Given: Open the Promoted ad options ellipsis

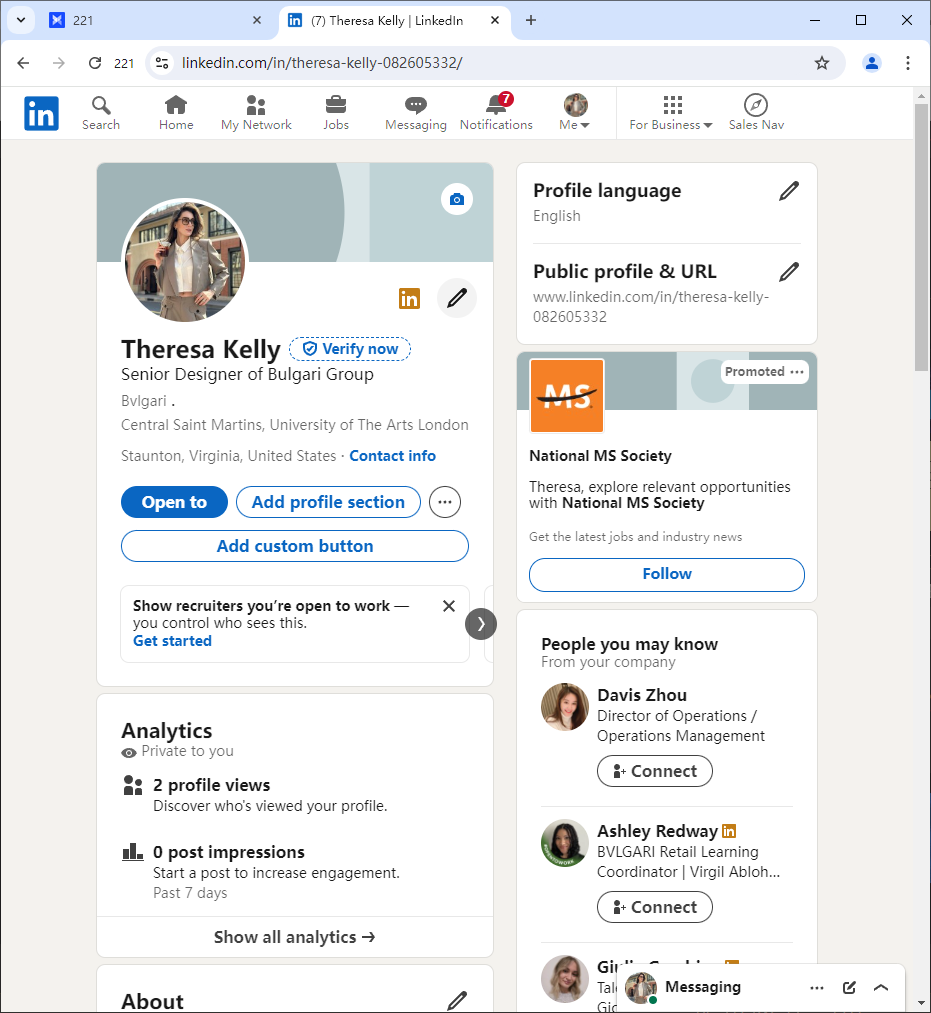Looking at the screenshot, I should (797, 371).
